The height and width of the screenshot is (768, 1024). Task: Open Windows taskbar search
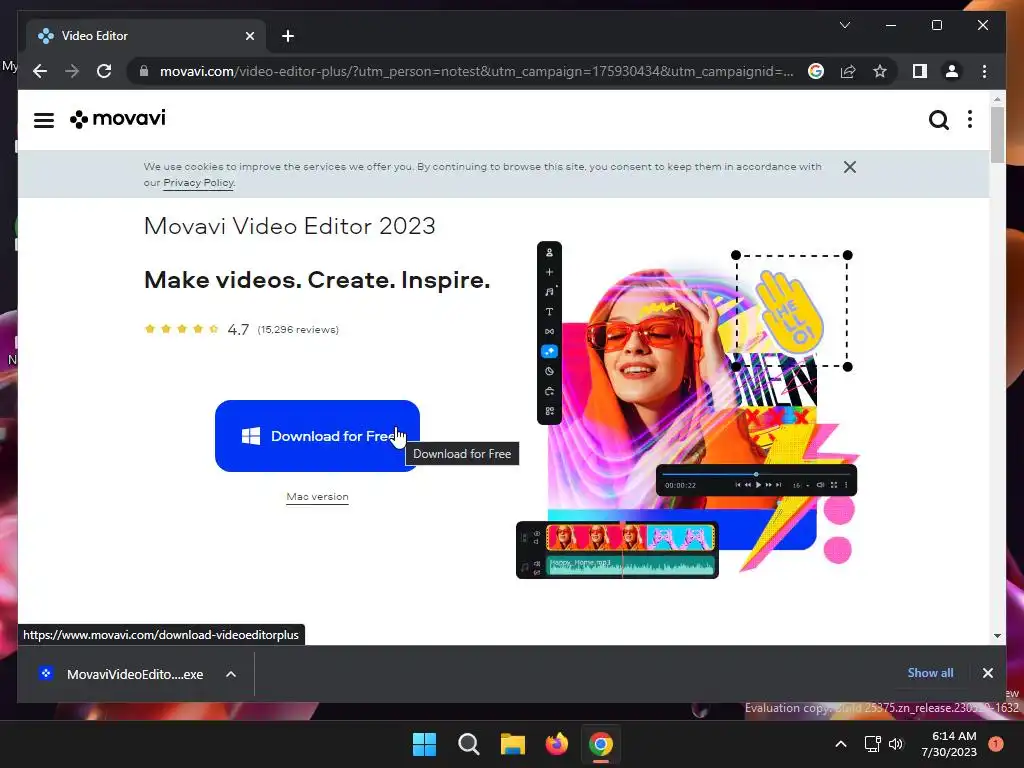468,744
